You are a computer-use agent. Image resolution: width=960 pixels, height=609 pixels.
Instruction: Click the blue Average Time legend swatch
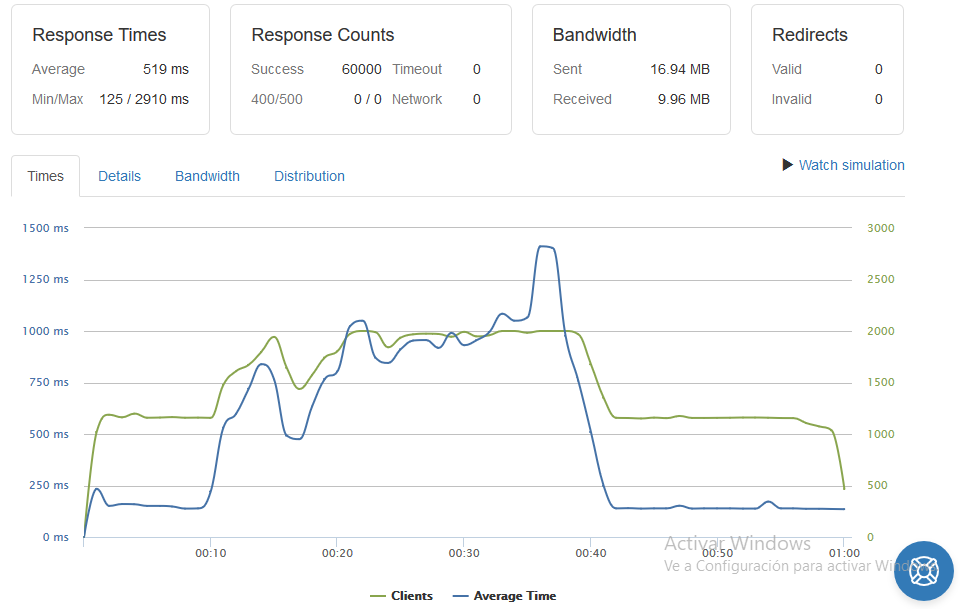460,596
